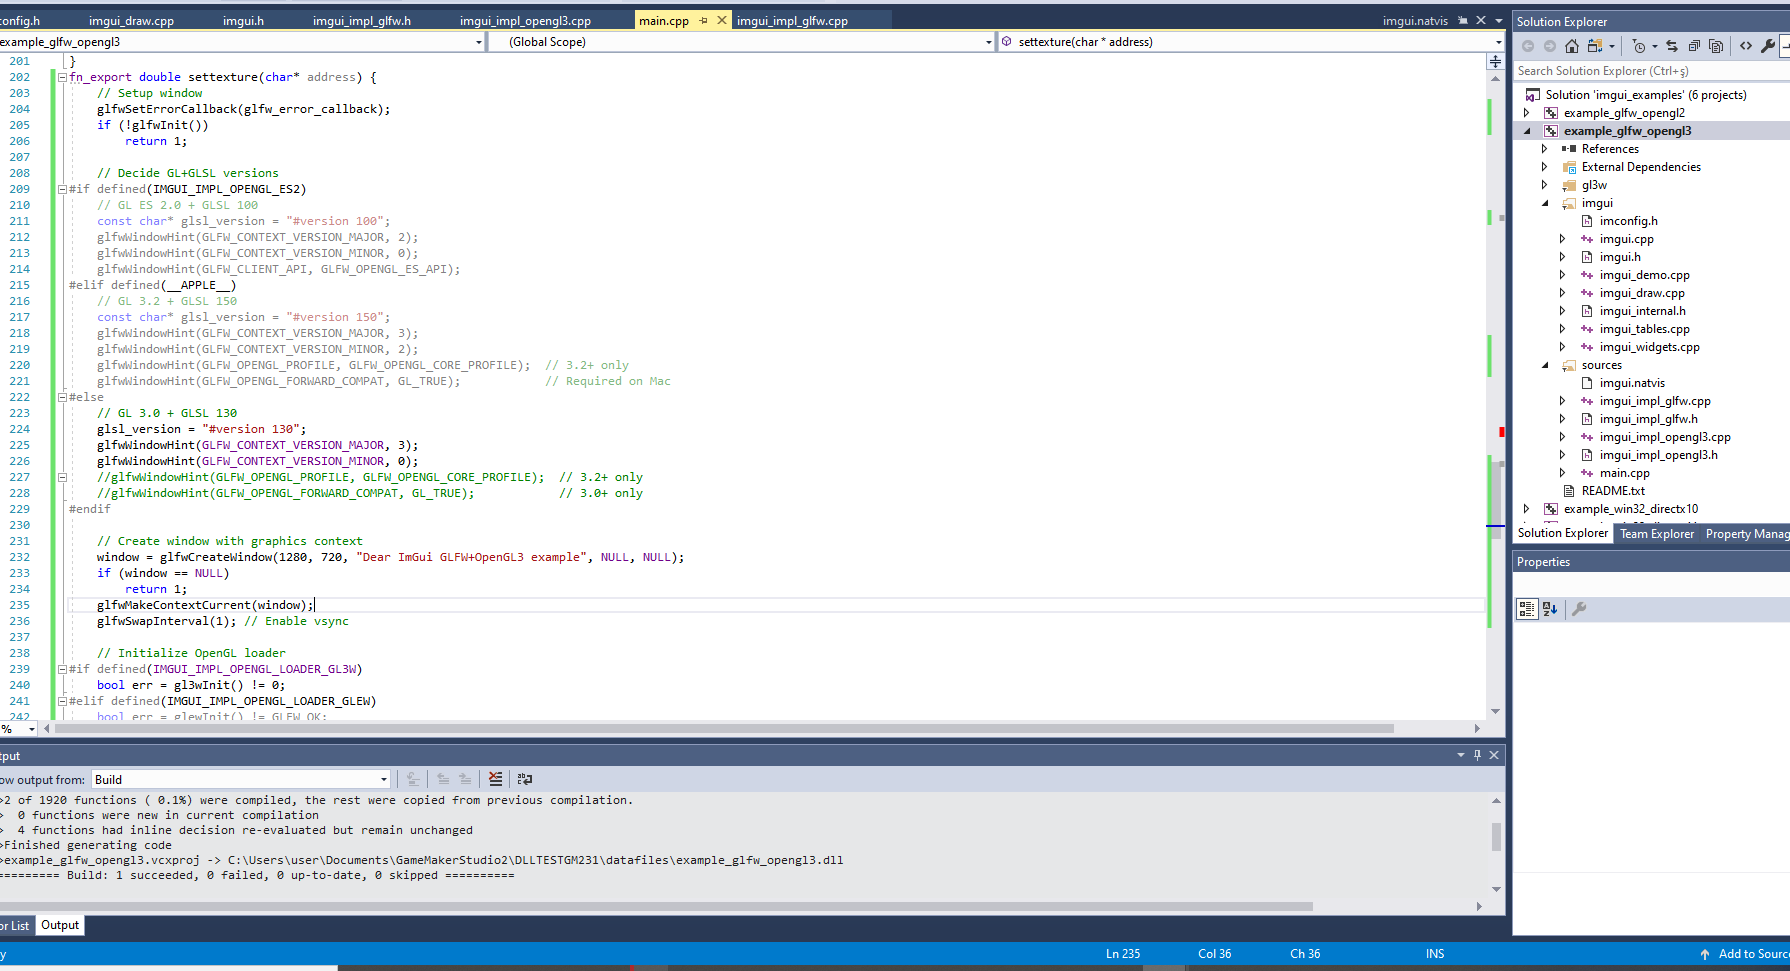The width and height of the screenshot is (1790, 971).
Task: Click View Code angle-brackets icon
Action: tap(1746, 46)
